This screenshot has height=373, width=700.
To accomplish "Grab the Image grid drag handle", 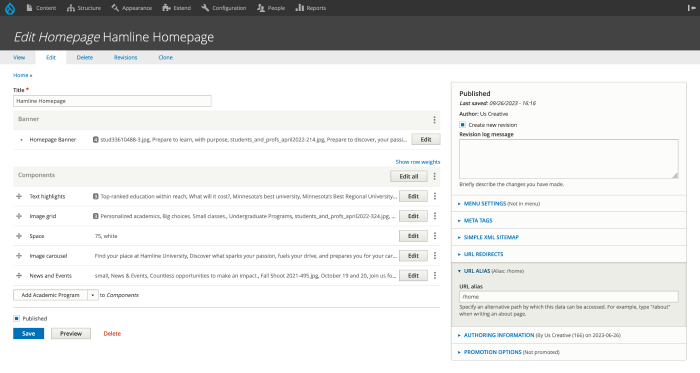I will point(19,216).
